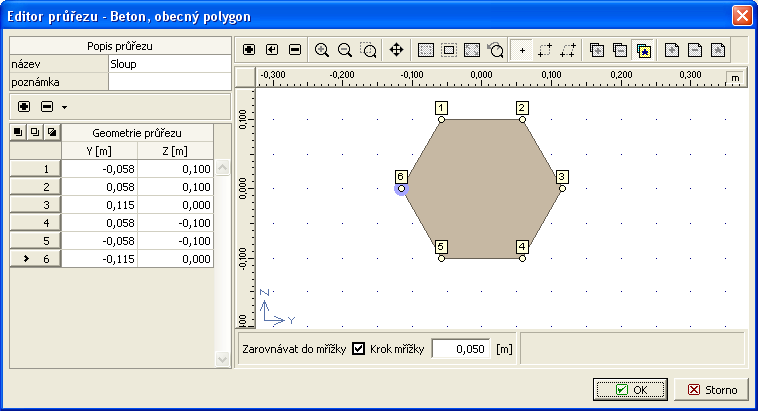Click the page star icon in toolbar
758x411 pixels.
coord(718,50)
